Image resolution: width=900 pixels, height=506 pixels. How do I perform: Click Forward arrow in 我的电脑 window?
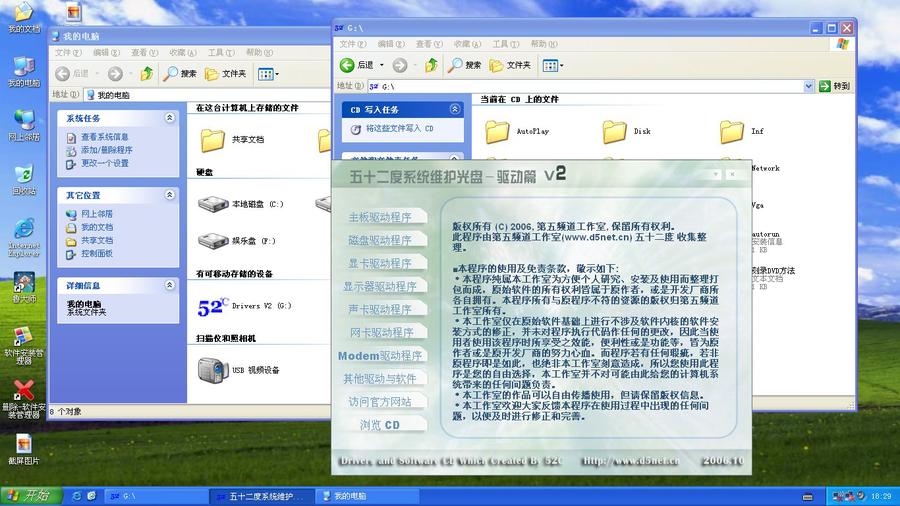(115, 73)
